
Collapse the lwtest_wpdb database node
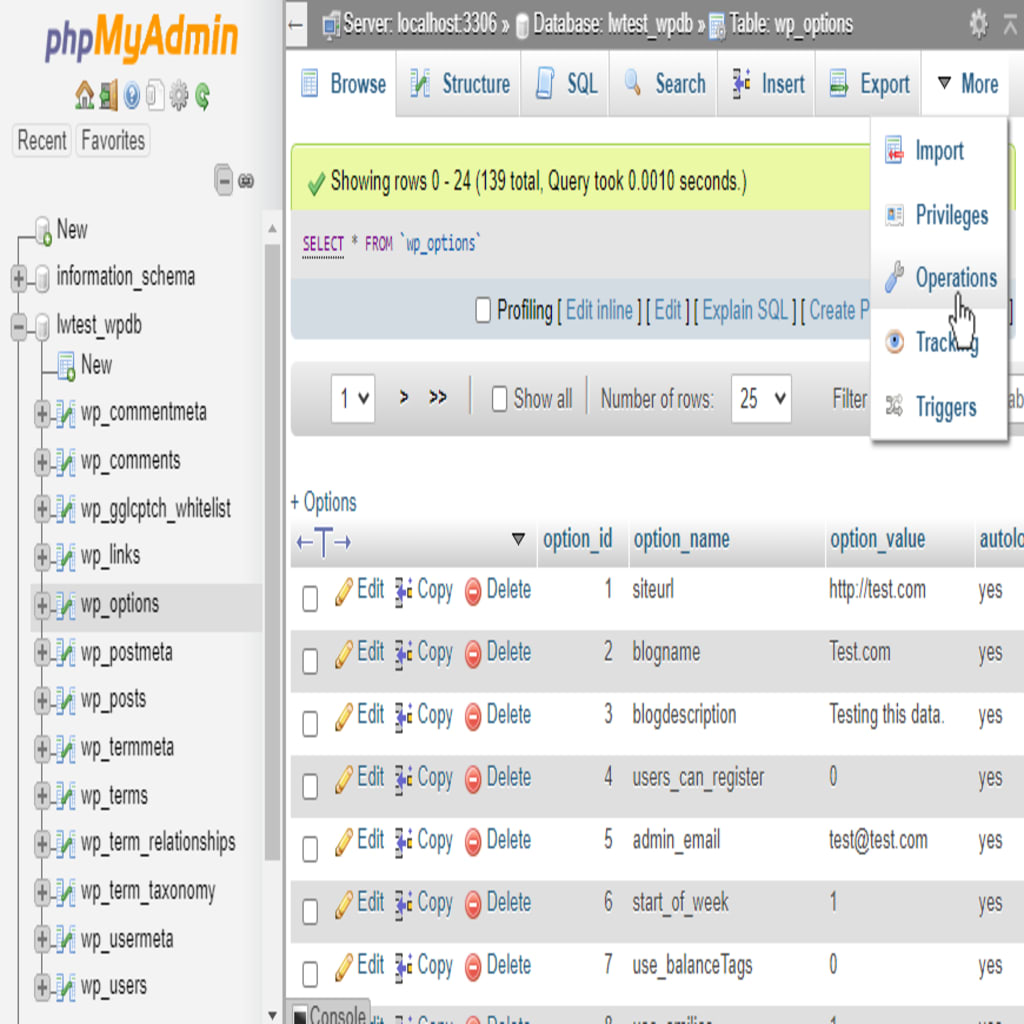click(19, 327)
